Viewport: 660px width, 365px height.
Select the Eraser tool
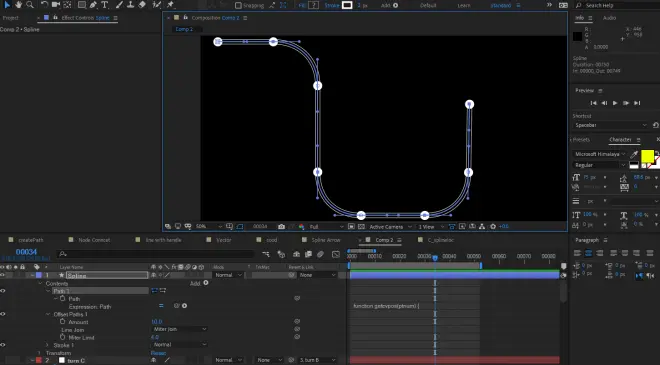point(142,5)
